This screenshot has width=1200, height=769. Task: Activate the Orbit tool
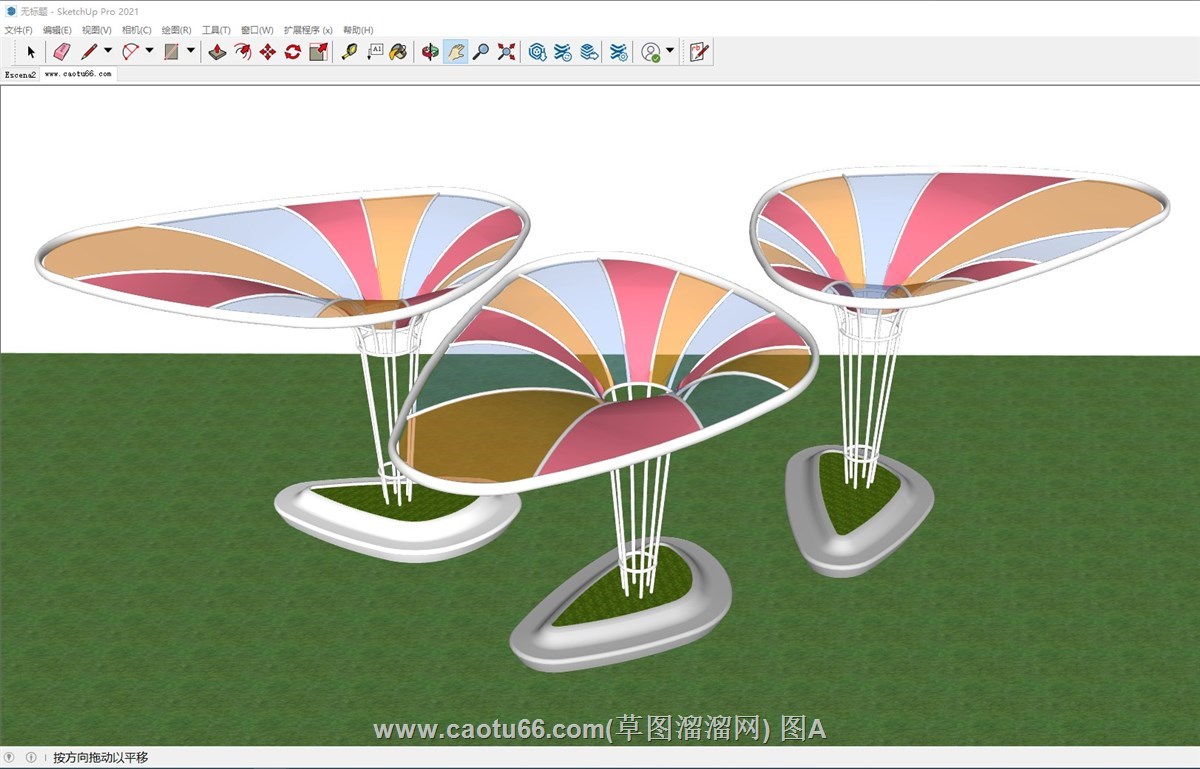[x=430, y=52]
